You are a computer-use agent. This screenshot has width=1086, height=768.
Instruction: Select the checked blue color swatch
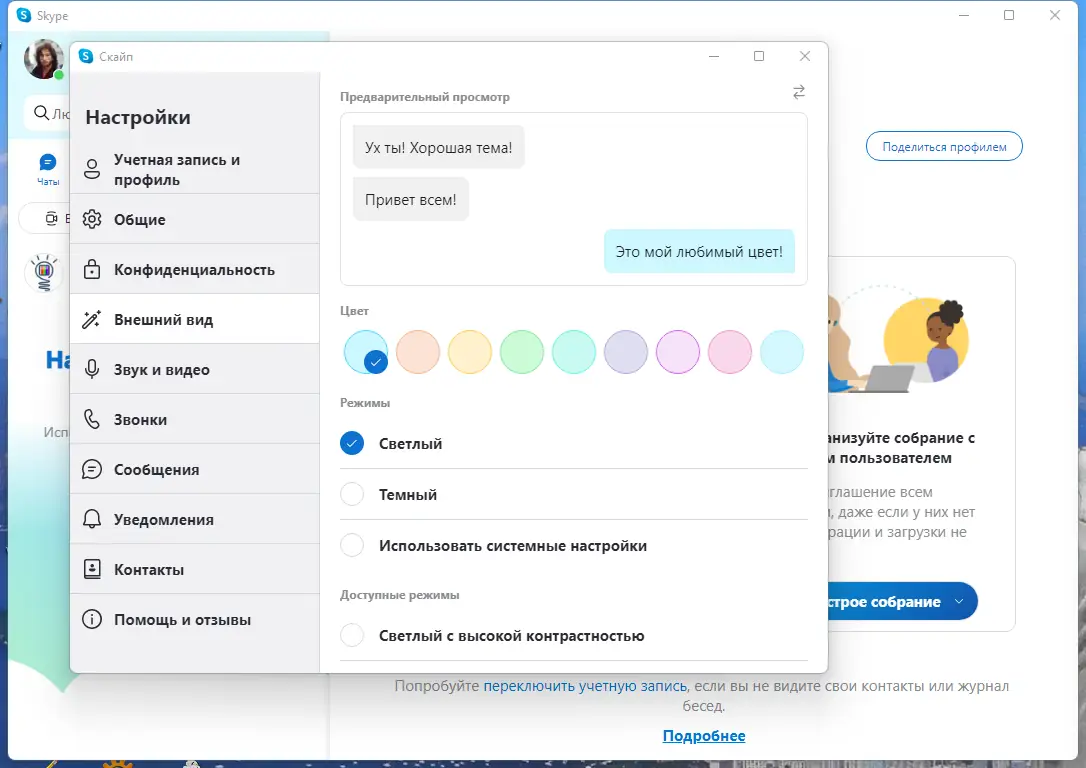coord(366,352)
